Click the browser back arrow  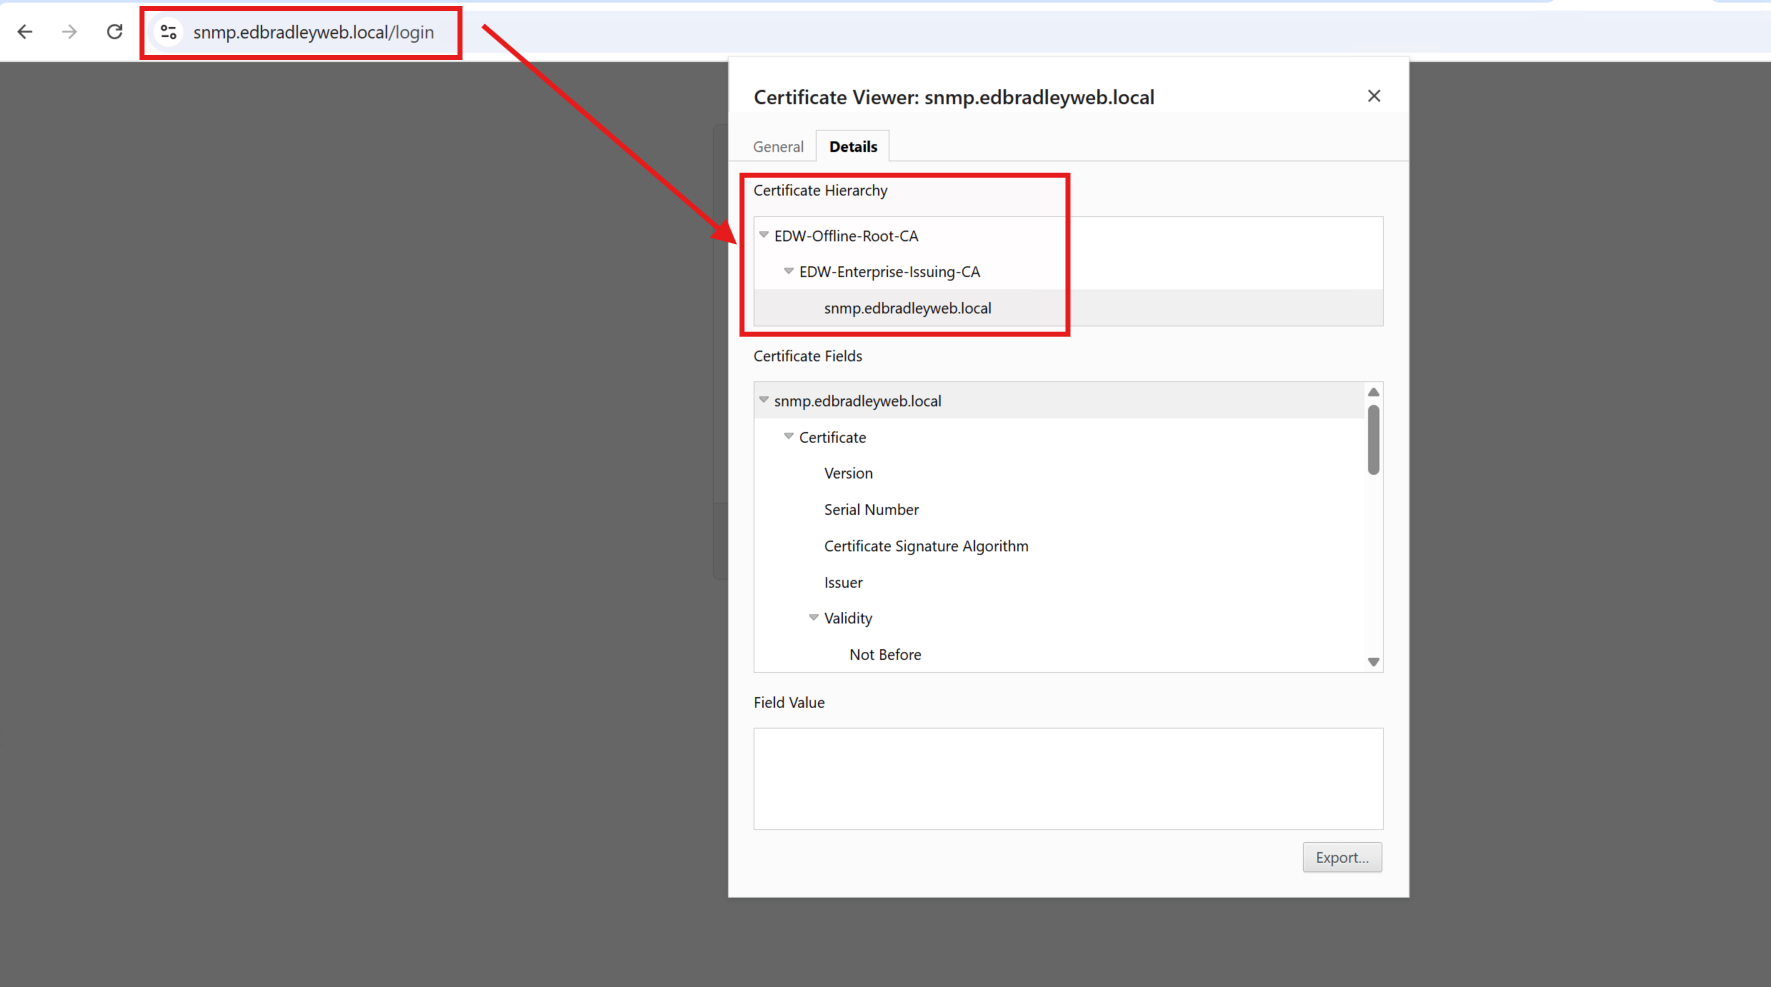coord(25,32)
